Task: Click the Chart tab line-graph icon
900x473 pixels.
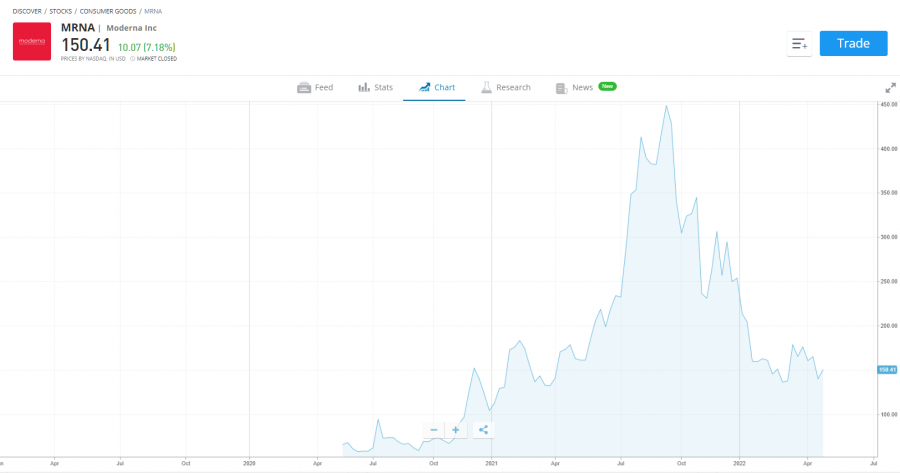Action: point(424,87)
